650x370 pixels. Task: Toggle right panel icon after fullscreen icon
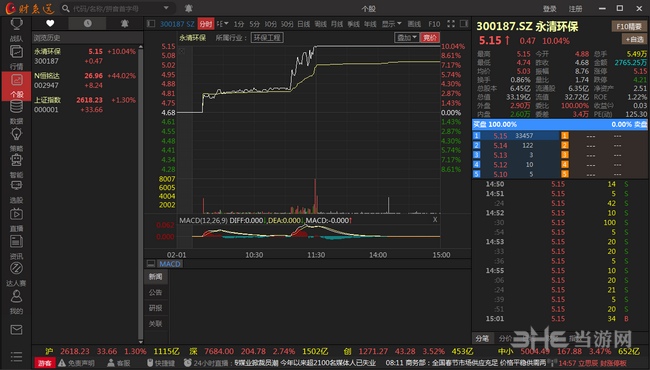pos(464,24)
